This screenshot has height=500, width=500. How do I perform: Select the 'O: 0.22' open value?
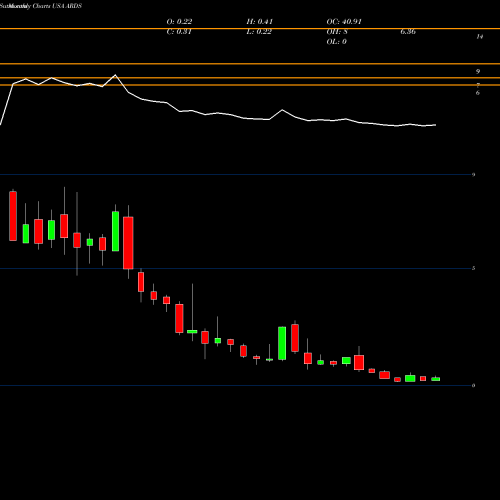(x=179, y=22)
